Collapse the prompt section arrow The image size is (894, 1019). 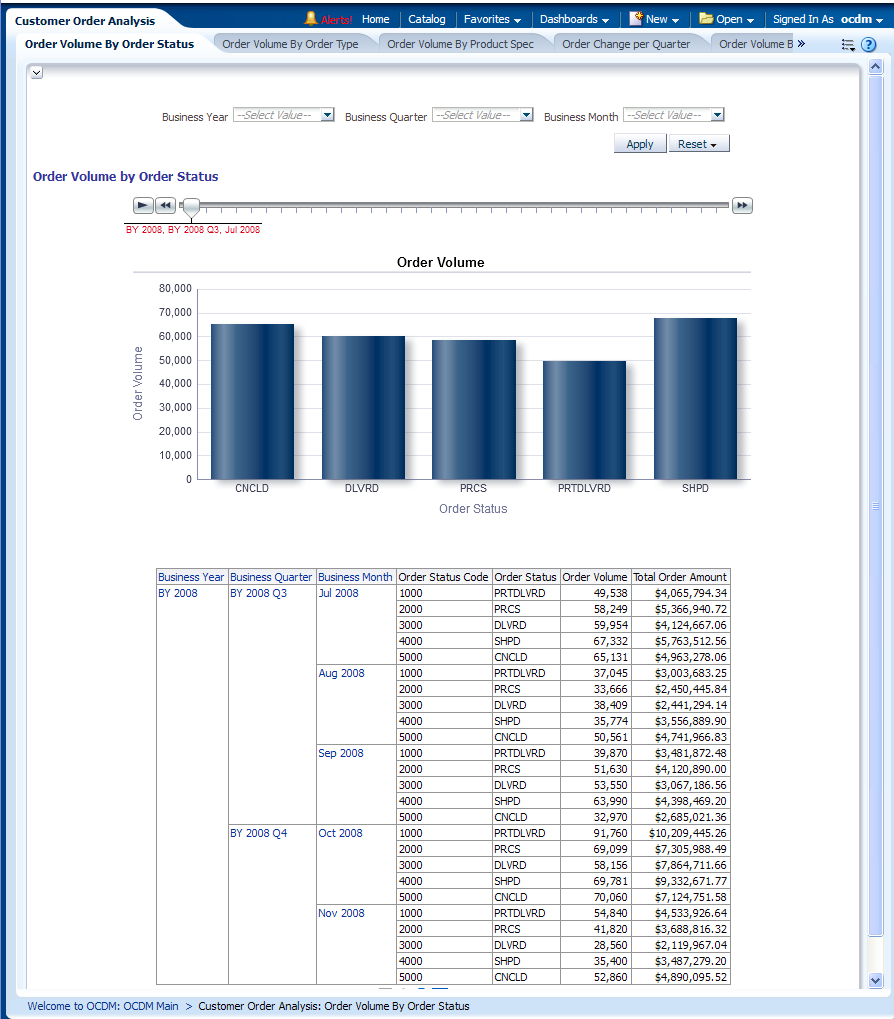click(x=36, y=73)
